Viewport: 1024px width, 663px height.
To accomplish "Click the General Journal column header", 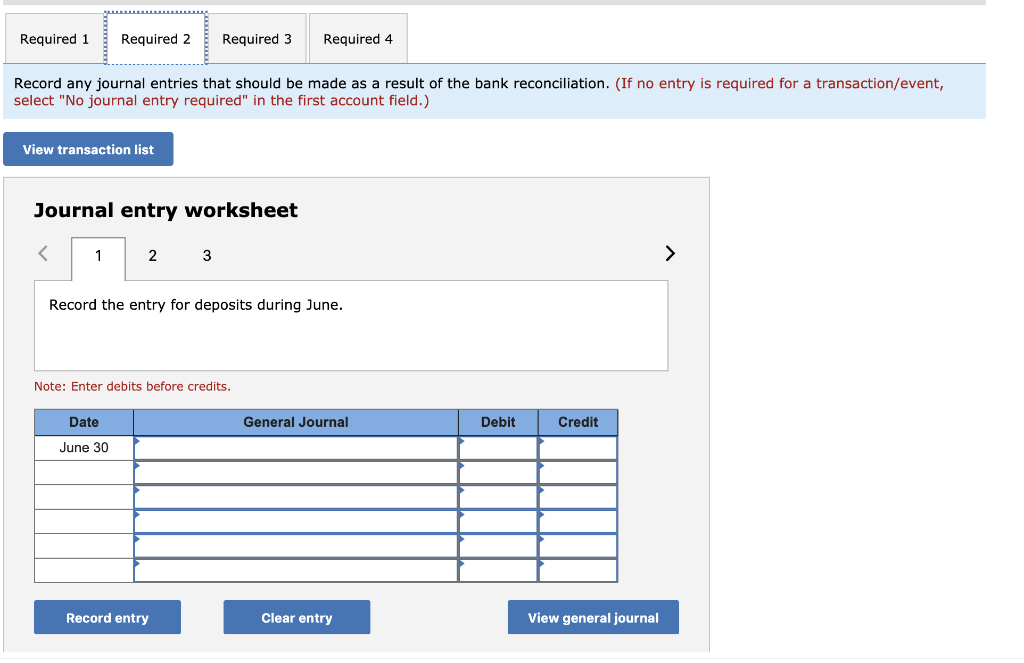I will coord(296,423).
